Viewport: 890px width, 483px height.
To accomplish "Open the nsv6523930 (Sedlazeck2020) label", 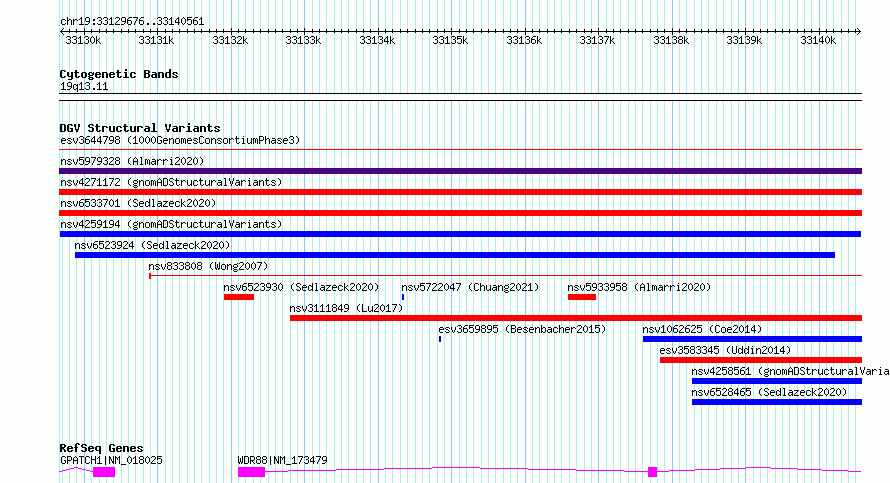I will tap(301, 287).
